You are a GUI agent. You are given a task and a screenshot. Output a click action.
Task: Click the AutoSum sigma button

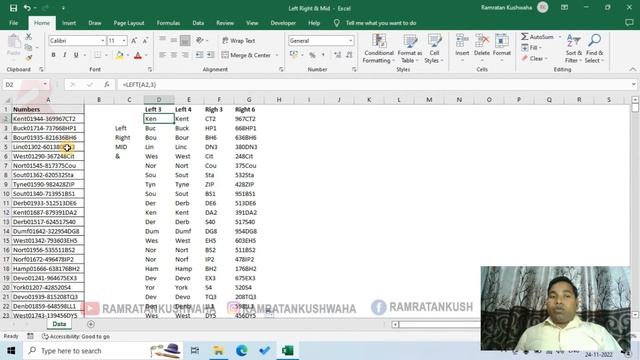pyautogui.click(x=538, y=37)
